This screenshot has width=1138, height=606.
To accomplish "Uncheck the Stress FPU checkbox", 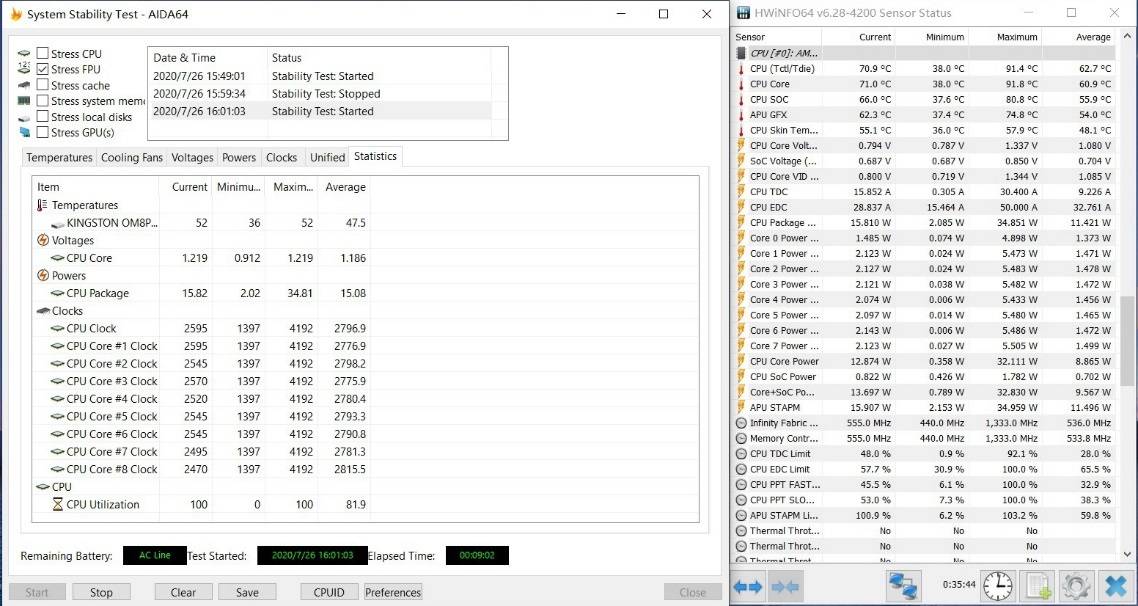I will click(43, 70).
